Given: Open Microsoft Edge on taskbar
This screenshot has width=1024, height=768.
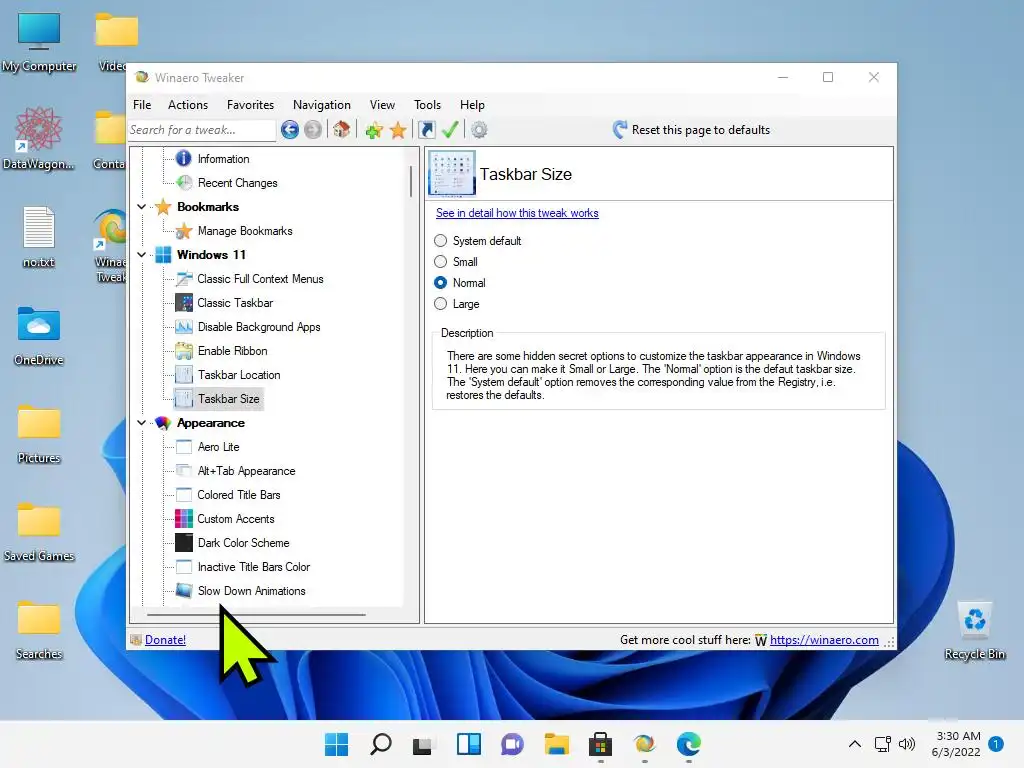Looking at the screenshot, I should tap(688, 744).
